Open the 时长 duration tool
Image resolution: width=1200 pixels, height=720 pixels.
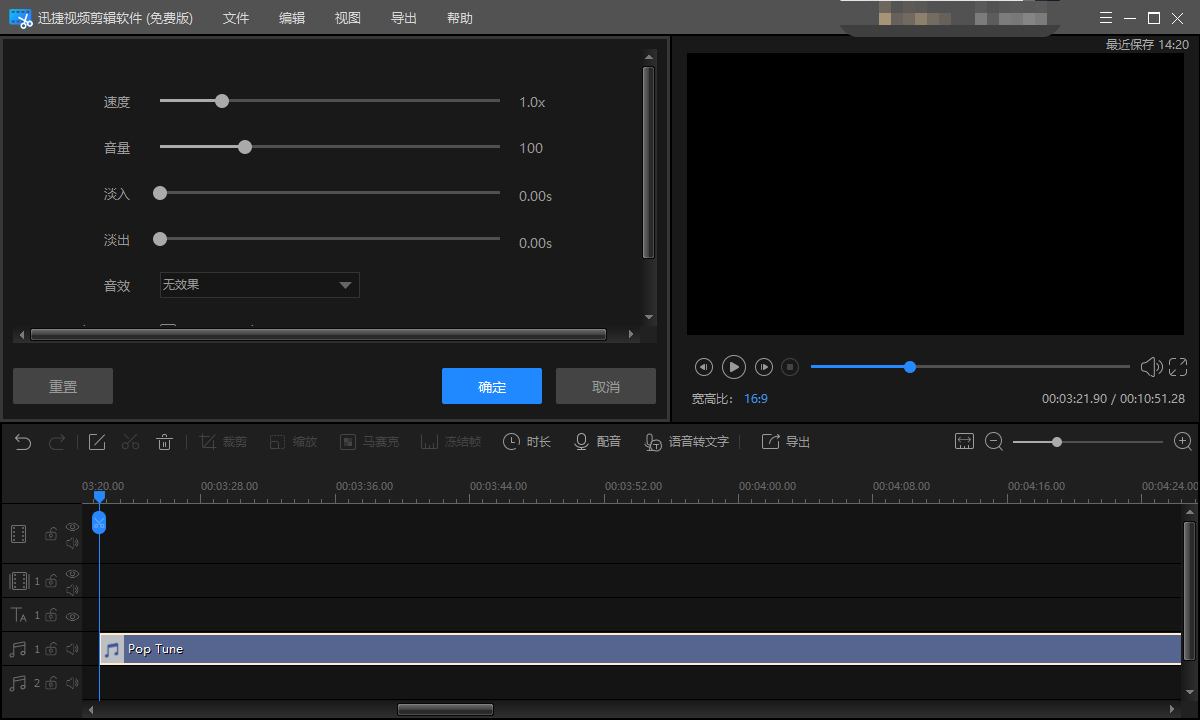(x=527, y=442)
